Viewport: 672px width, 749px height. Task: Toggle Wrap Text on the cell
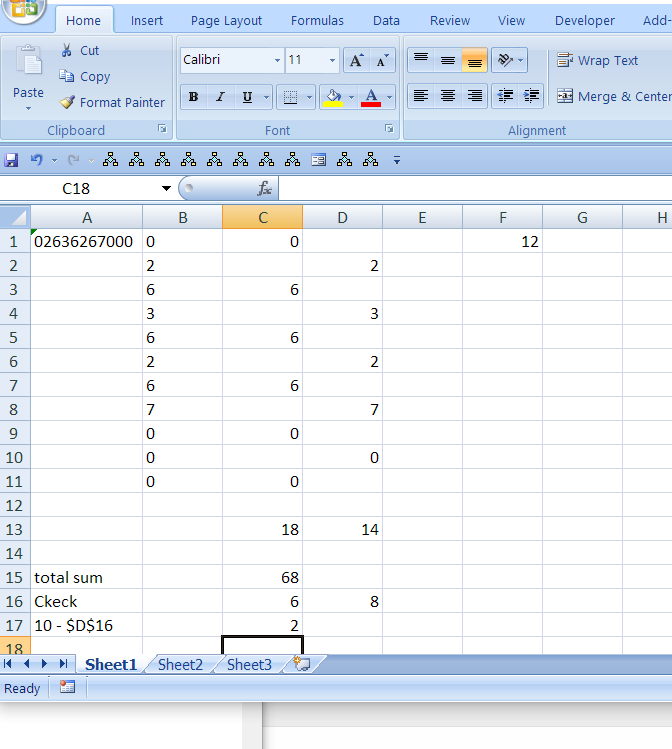(597, 60)
